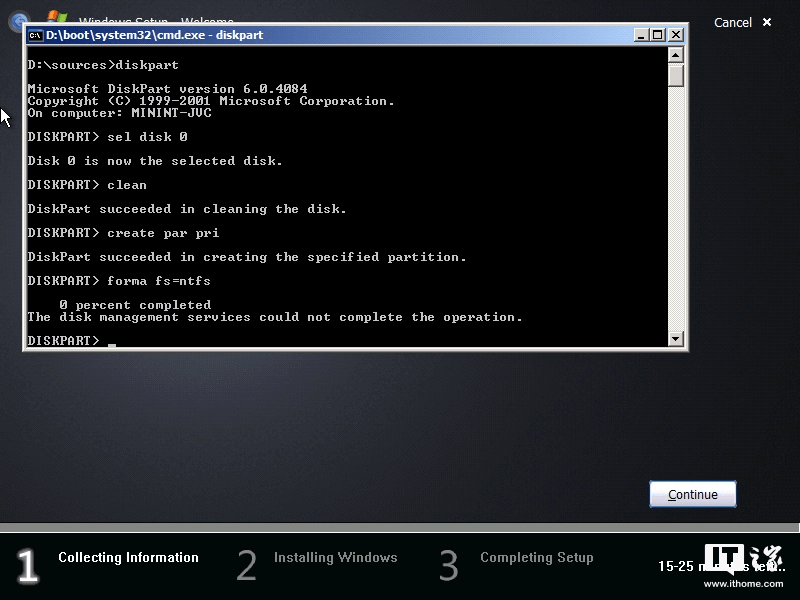The height and width of the screenshot is (600, 800).
Task: Click the scrollbar down arrow in the console window
Action: [x=673, y=338]
